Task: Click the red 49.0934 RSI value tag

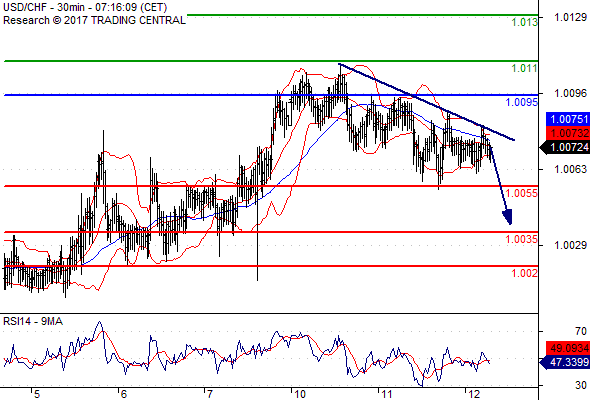Action: tap(568, 348)
